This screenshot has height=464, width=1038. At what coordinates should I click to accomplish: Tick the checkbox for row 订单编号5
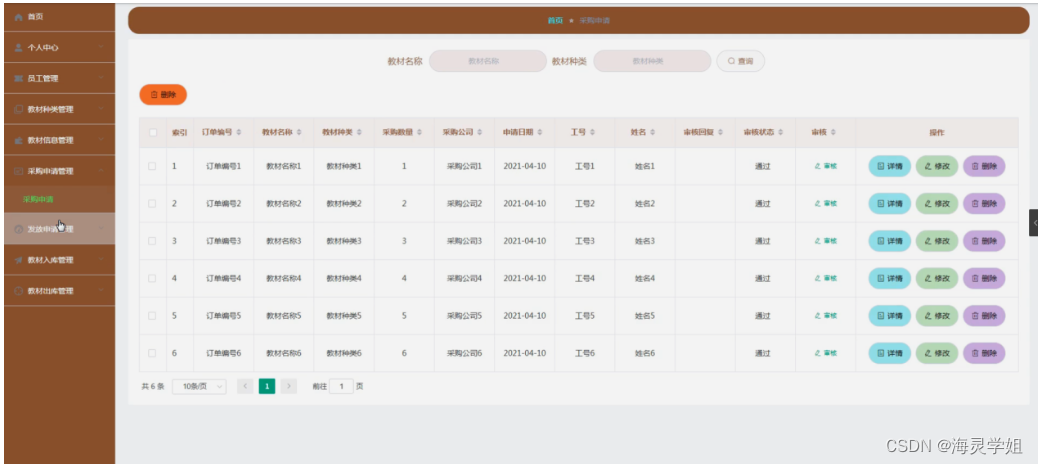point(152,316)
